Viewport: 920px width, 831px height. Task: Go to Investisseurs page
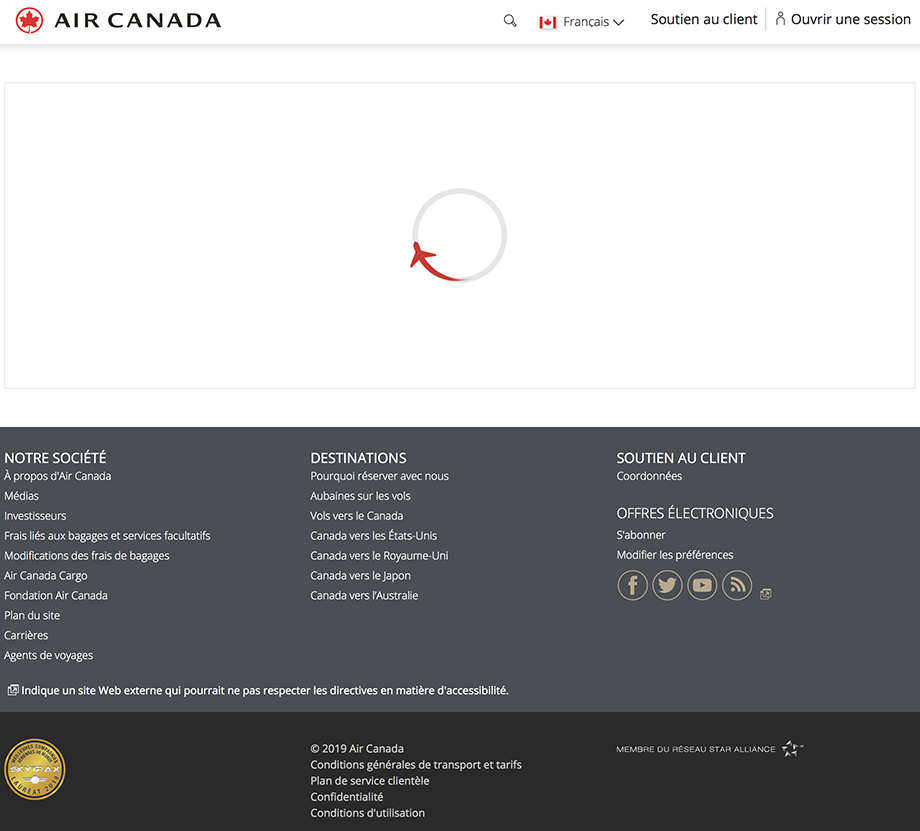tap(35, 516)
